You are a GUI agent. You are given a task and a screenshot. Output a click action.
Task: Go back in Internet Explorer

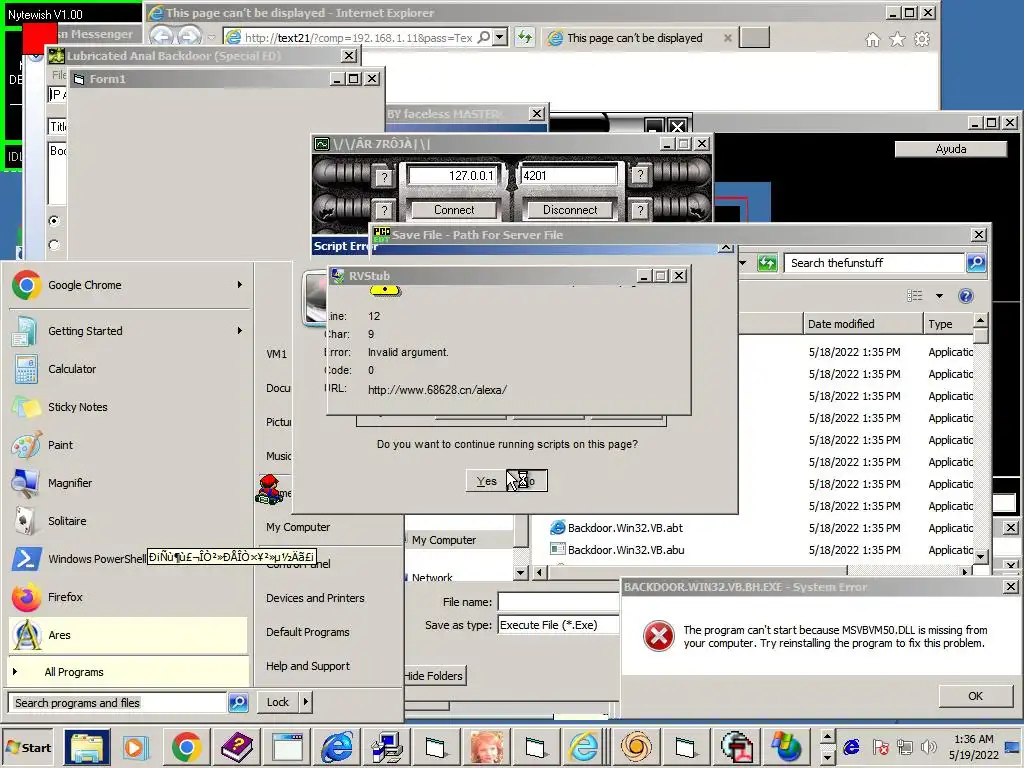(161, 36)
